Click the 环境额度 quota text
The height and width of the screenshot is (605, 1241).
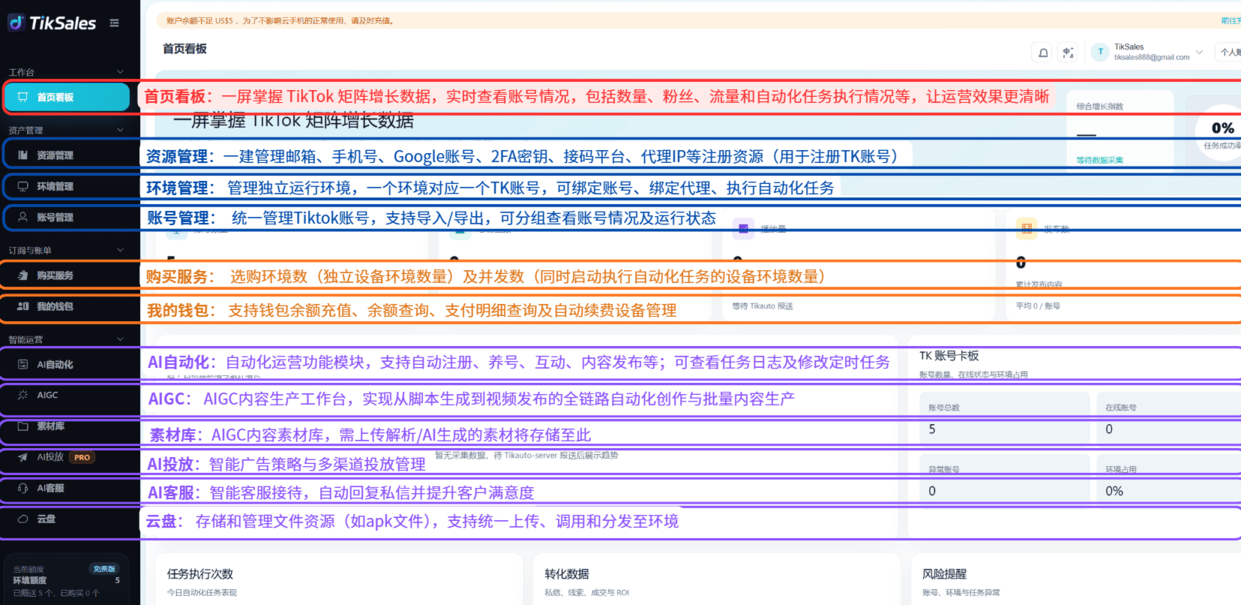coord(30,580)
